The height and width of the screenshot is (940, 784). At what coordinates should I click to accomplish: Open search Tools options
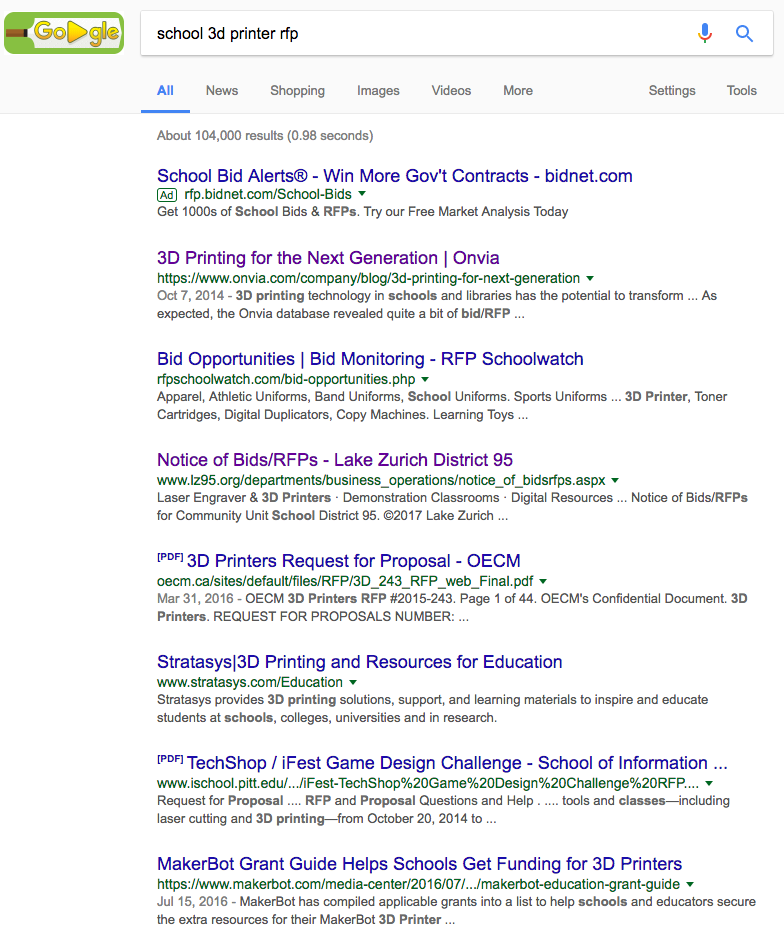(741, 91)
